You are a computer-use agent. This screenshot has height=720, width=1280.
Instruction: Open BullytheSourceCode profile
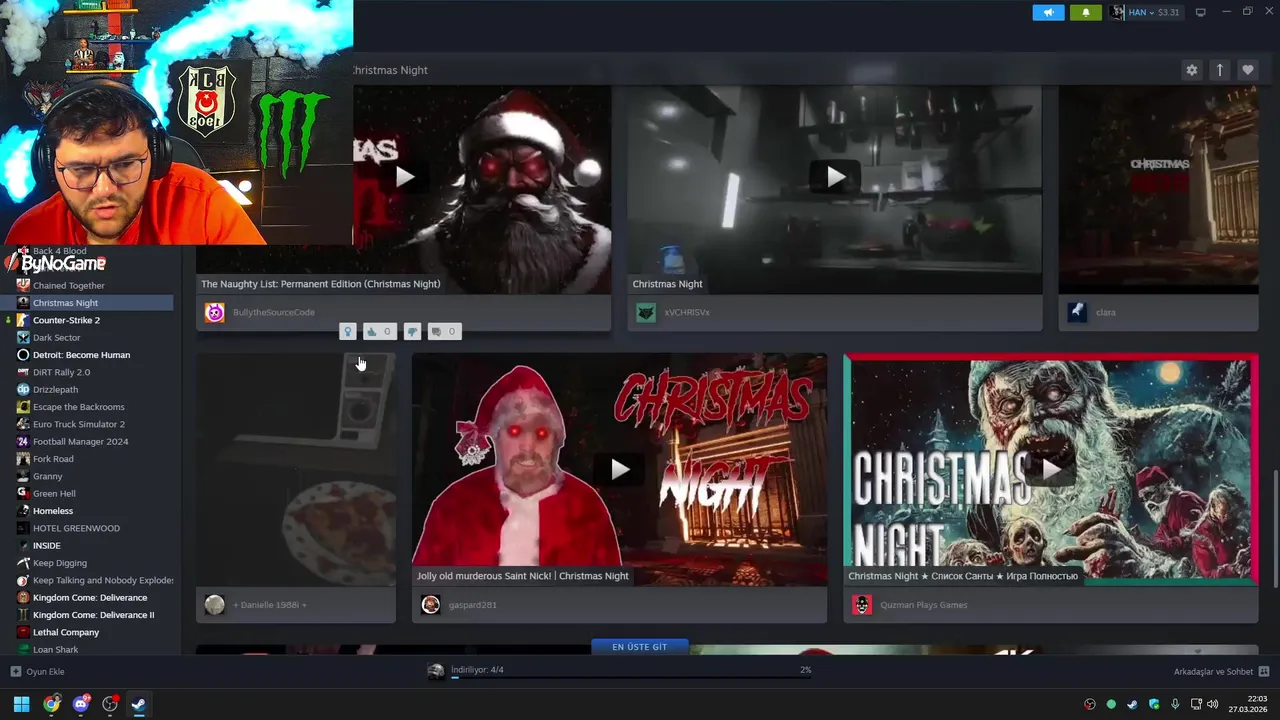273,313
